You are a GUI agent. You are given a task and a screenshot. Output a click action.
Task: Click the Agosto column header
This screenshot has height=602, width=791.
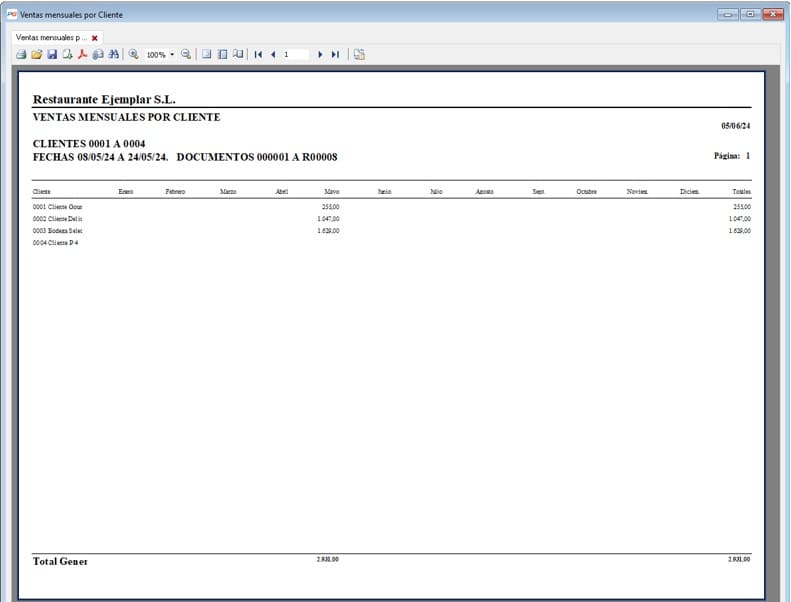click(485, 192)
